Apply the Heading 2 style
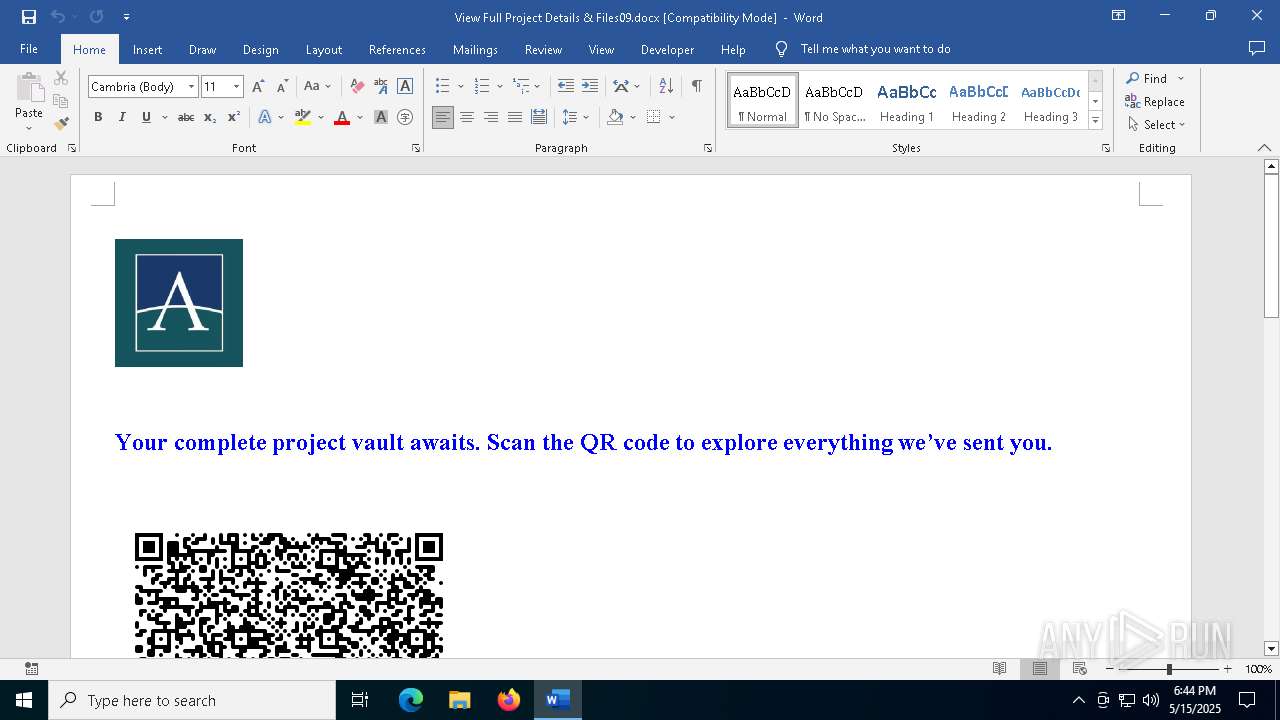The image size is (1280, 720). tap(978, 101)
